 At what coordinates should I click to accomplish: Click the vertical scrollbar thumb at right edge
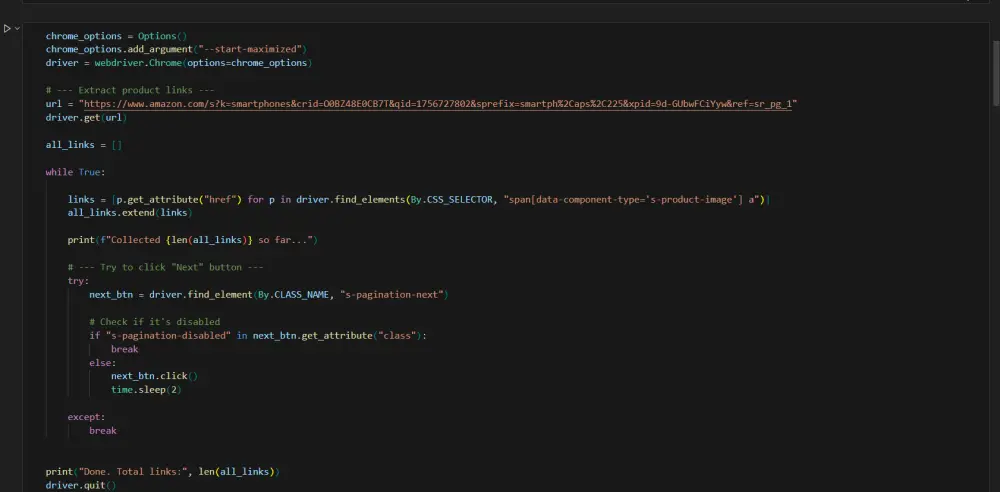996,73
